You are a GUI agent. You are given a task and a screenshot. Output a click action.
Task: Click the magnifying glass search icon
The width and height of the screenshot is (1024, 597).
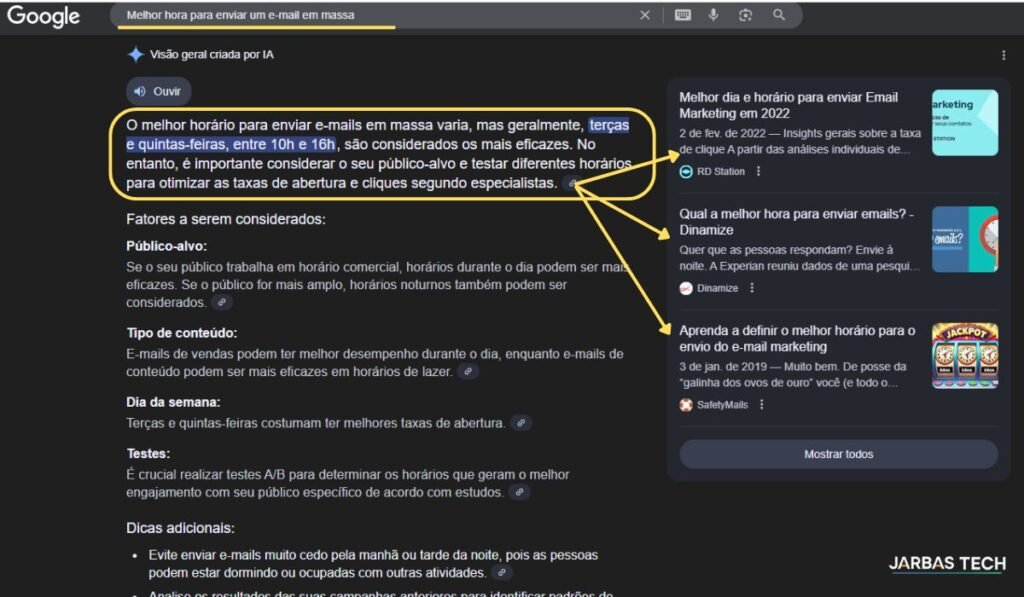pyautogui.click(x=778, y=15)
